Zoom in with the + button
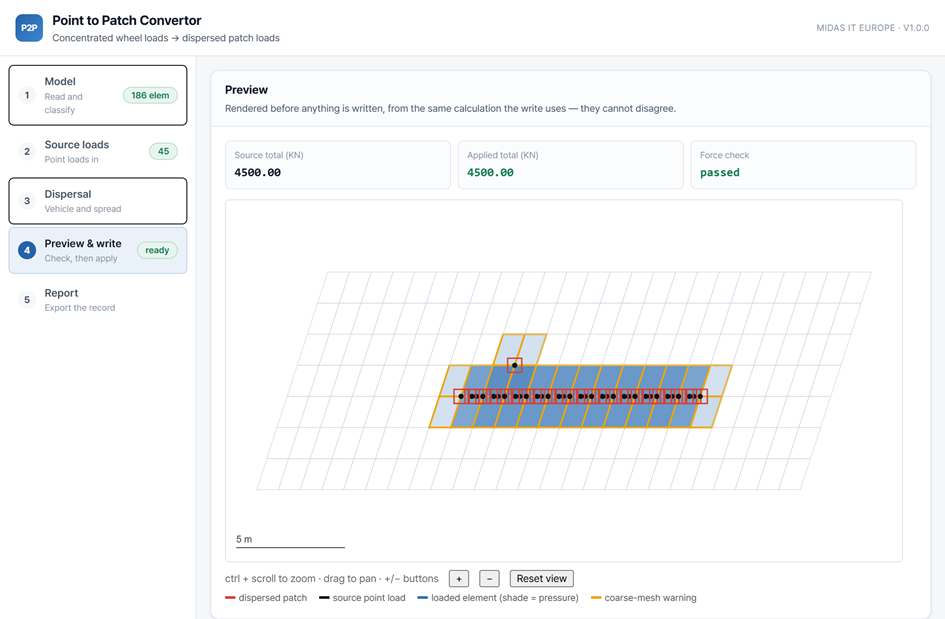This screenshot has height=619, width=945. click(x=459, y=579)
